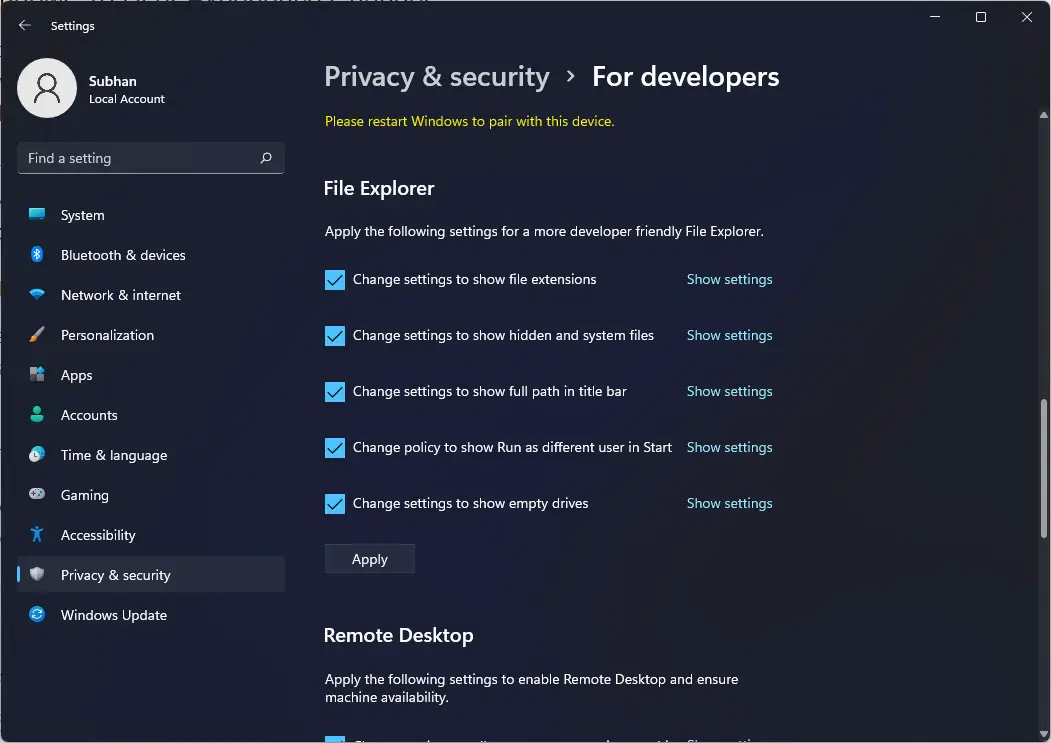Click Privacy & security breadcrumb heading

coord(437,76)
